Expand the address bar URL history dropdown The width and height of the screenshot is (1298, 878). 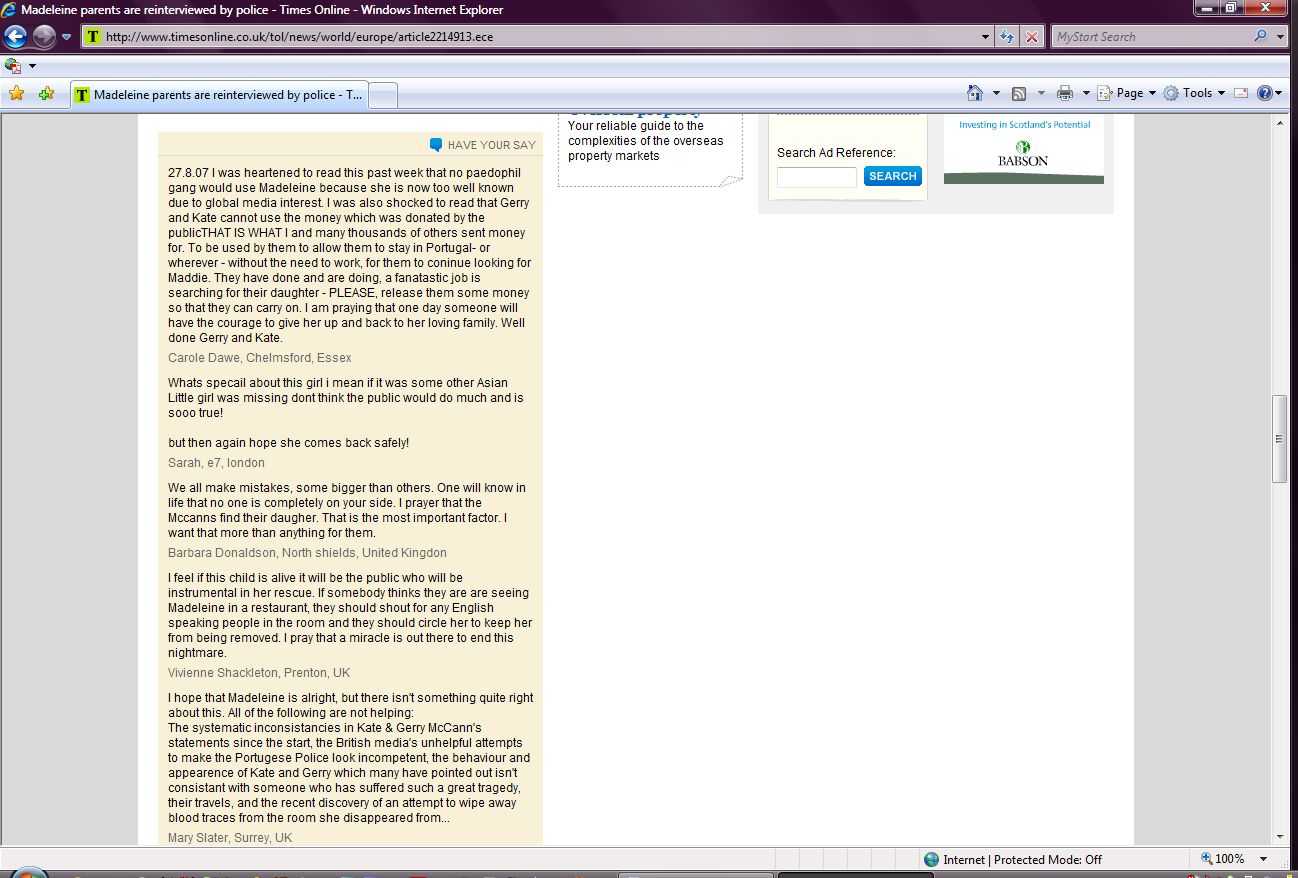(987, 37)
